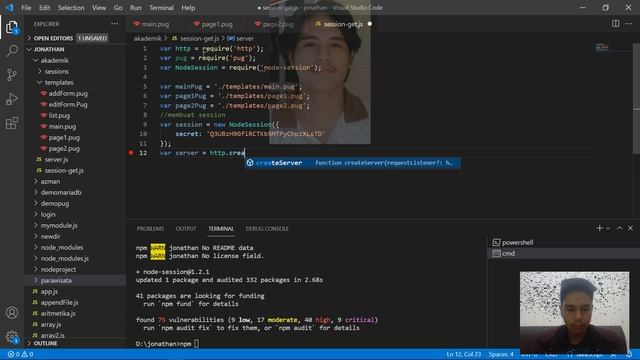Viewport: 640px width, 360px height.
Task: Click the Explorer more actions ellipsis
Action: click(115, 24)
